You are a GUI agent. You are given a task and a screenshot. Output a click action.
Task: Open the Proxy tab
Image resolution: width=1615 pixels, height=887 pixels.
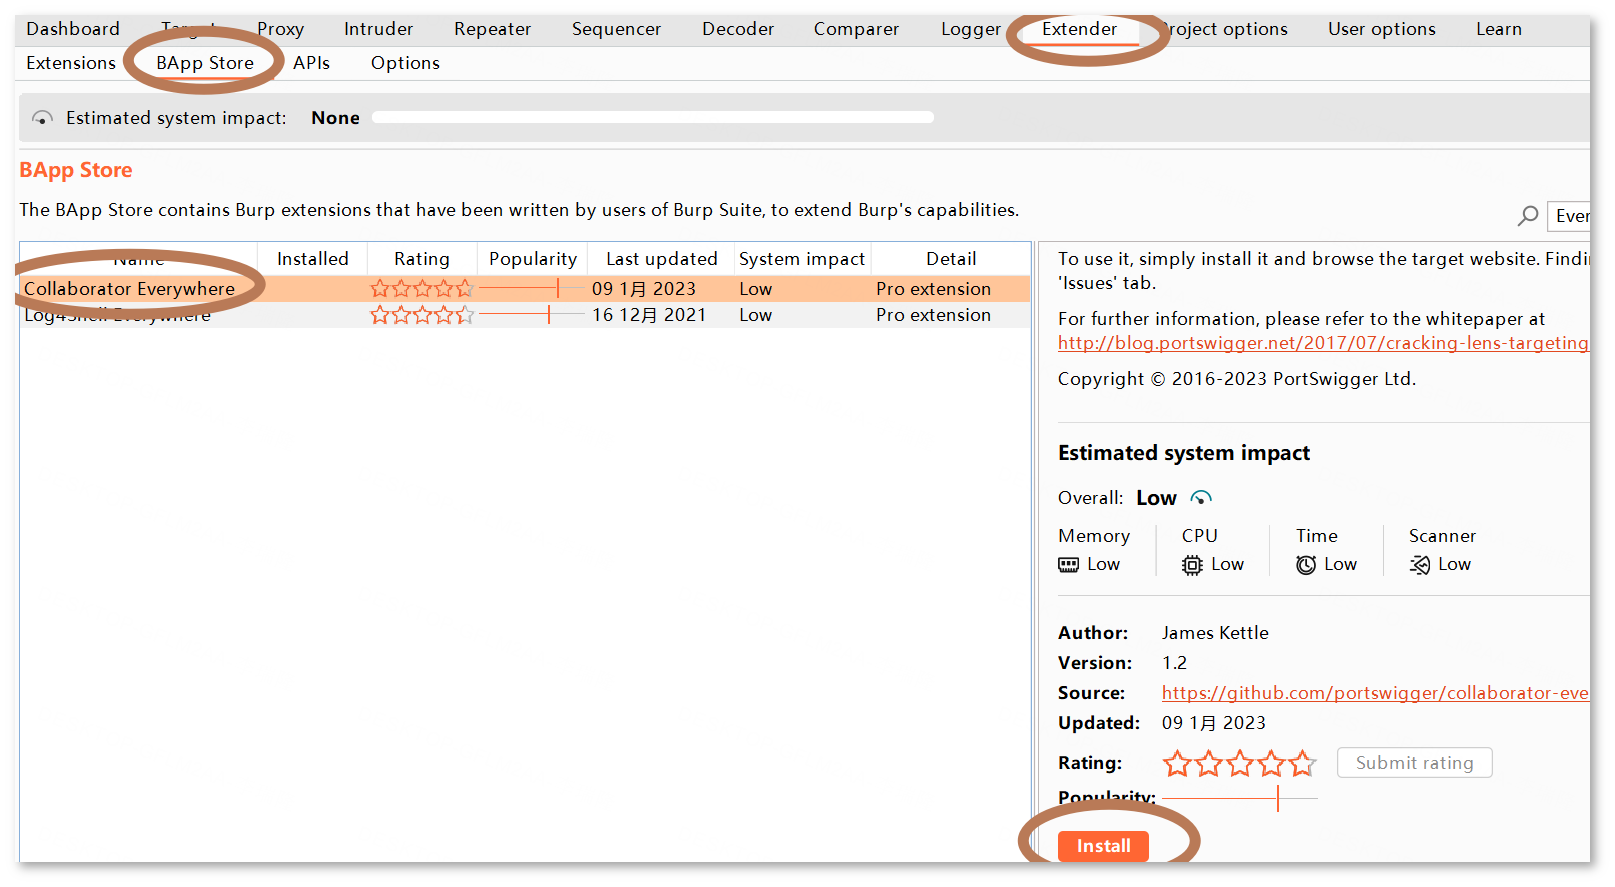point(280,29)
